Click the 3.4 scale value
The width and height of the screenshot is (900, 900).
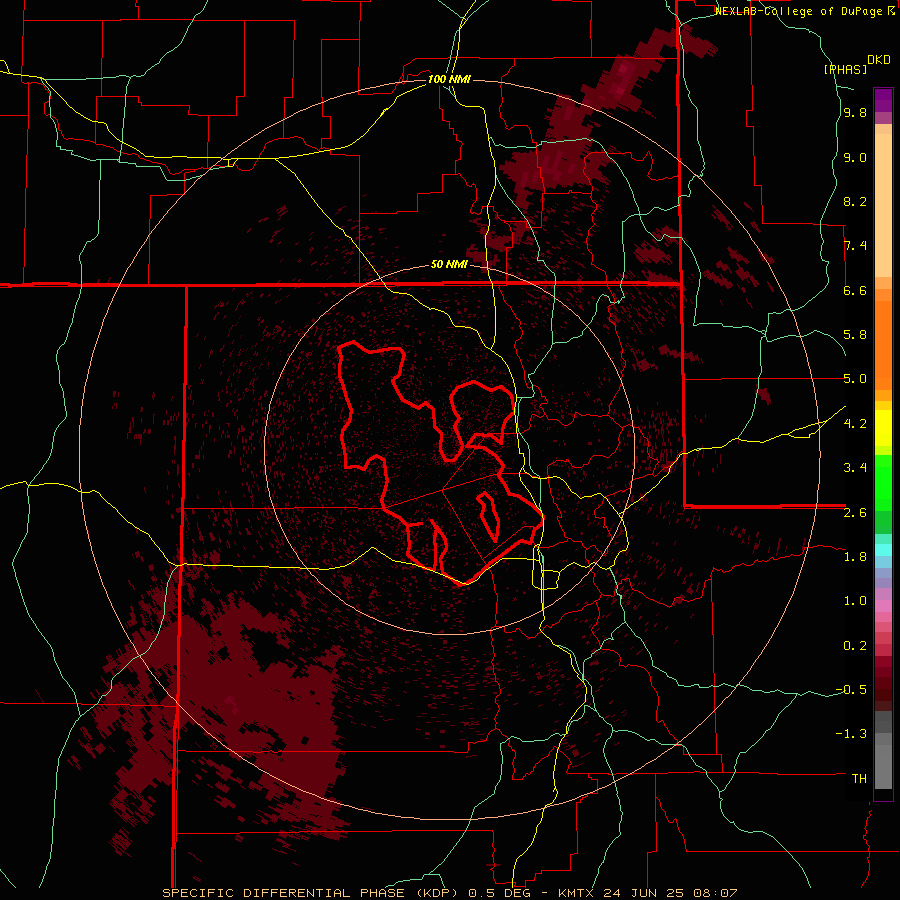tap(855, 468)
